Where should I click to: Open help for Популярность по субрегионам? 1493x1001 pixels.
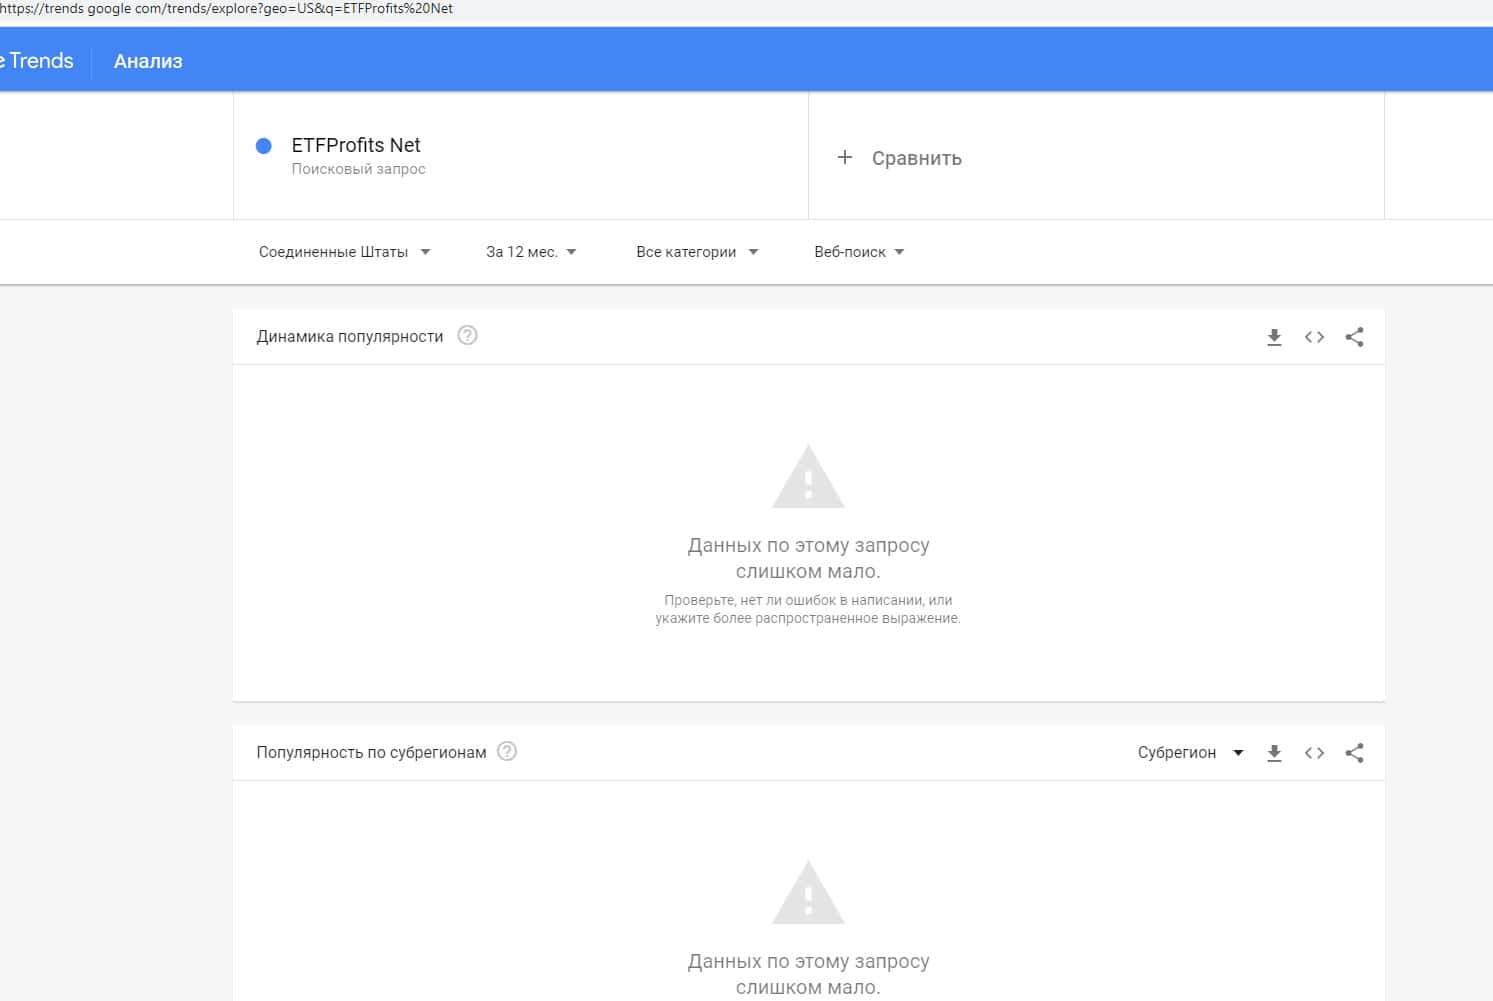click(507, 752)
